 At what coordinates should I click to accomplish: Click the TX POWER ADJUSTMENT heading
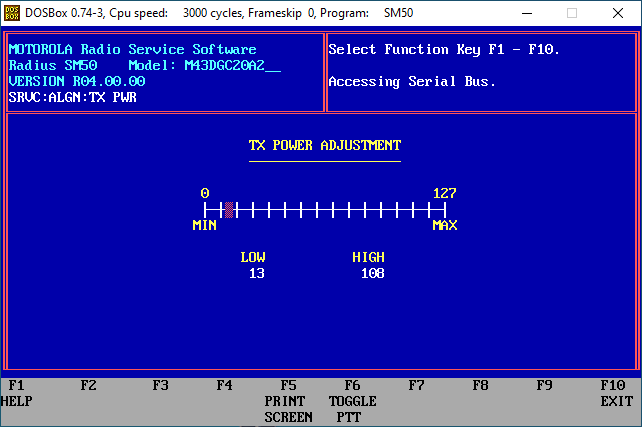[325, 145]
